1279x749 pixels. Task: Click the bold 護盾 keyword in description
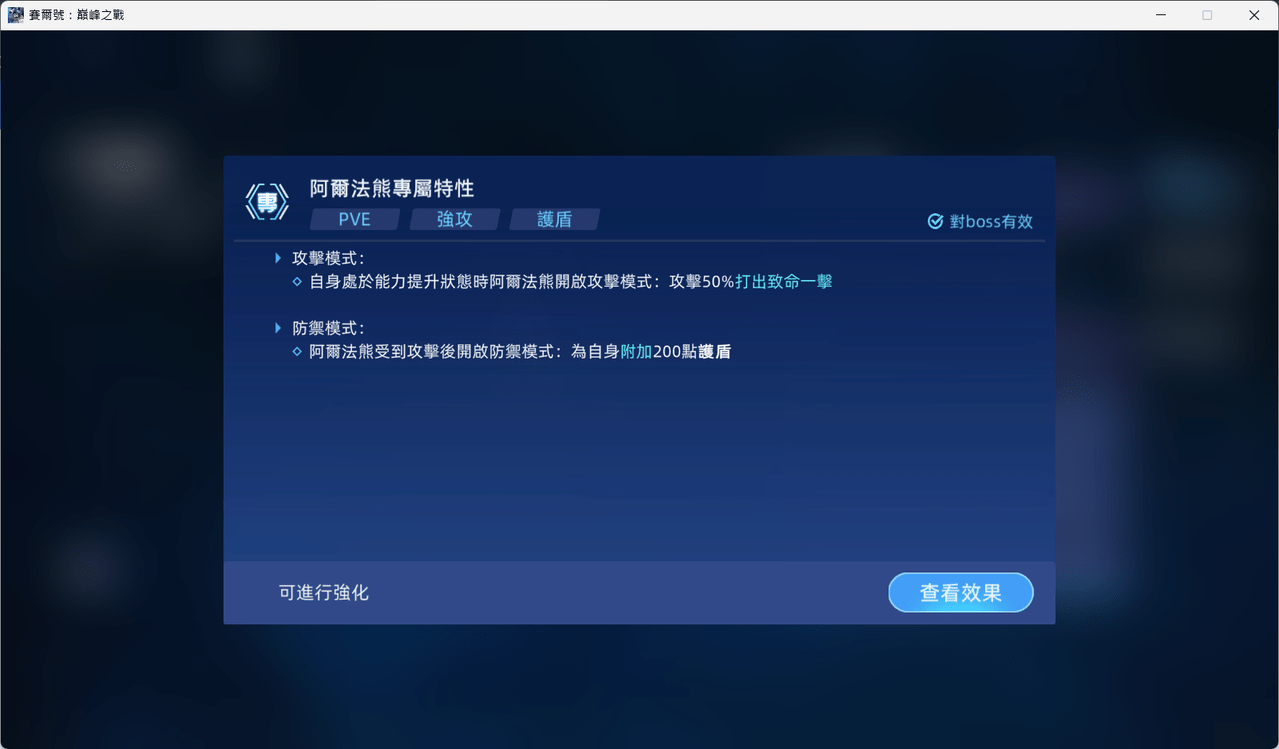click(714, 352)
